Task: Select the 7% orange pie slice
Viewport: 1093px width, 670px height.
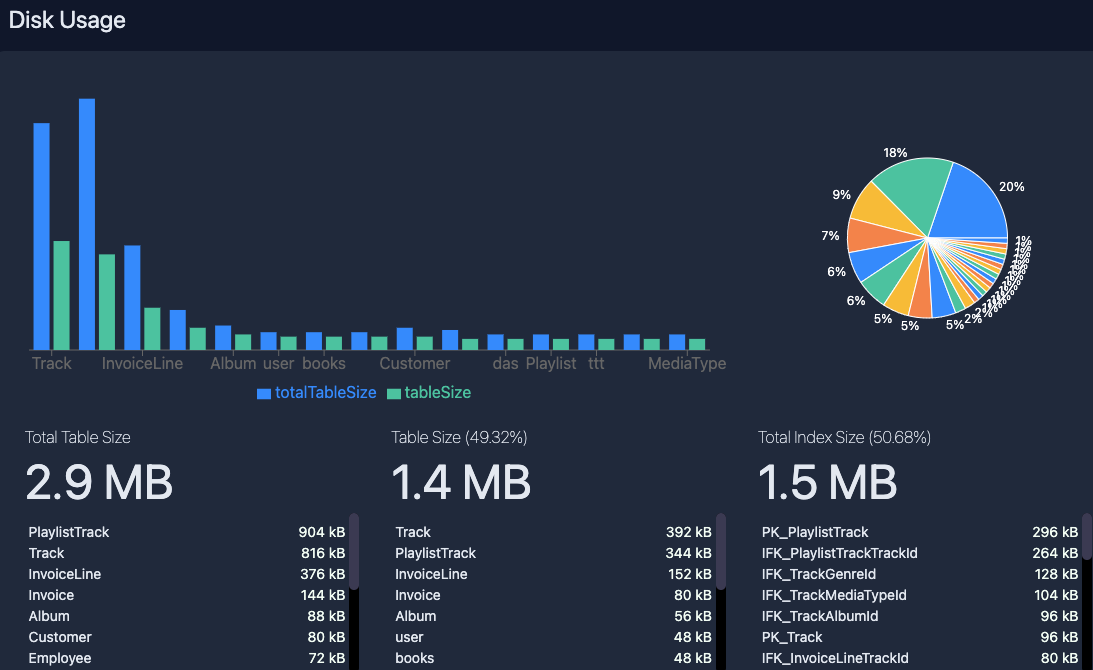Action: 866,236
